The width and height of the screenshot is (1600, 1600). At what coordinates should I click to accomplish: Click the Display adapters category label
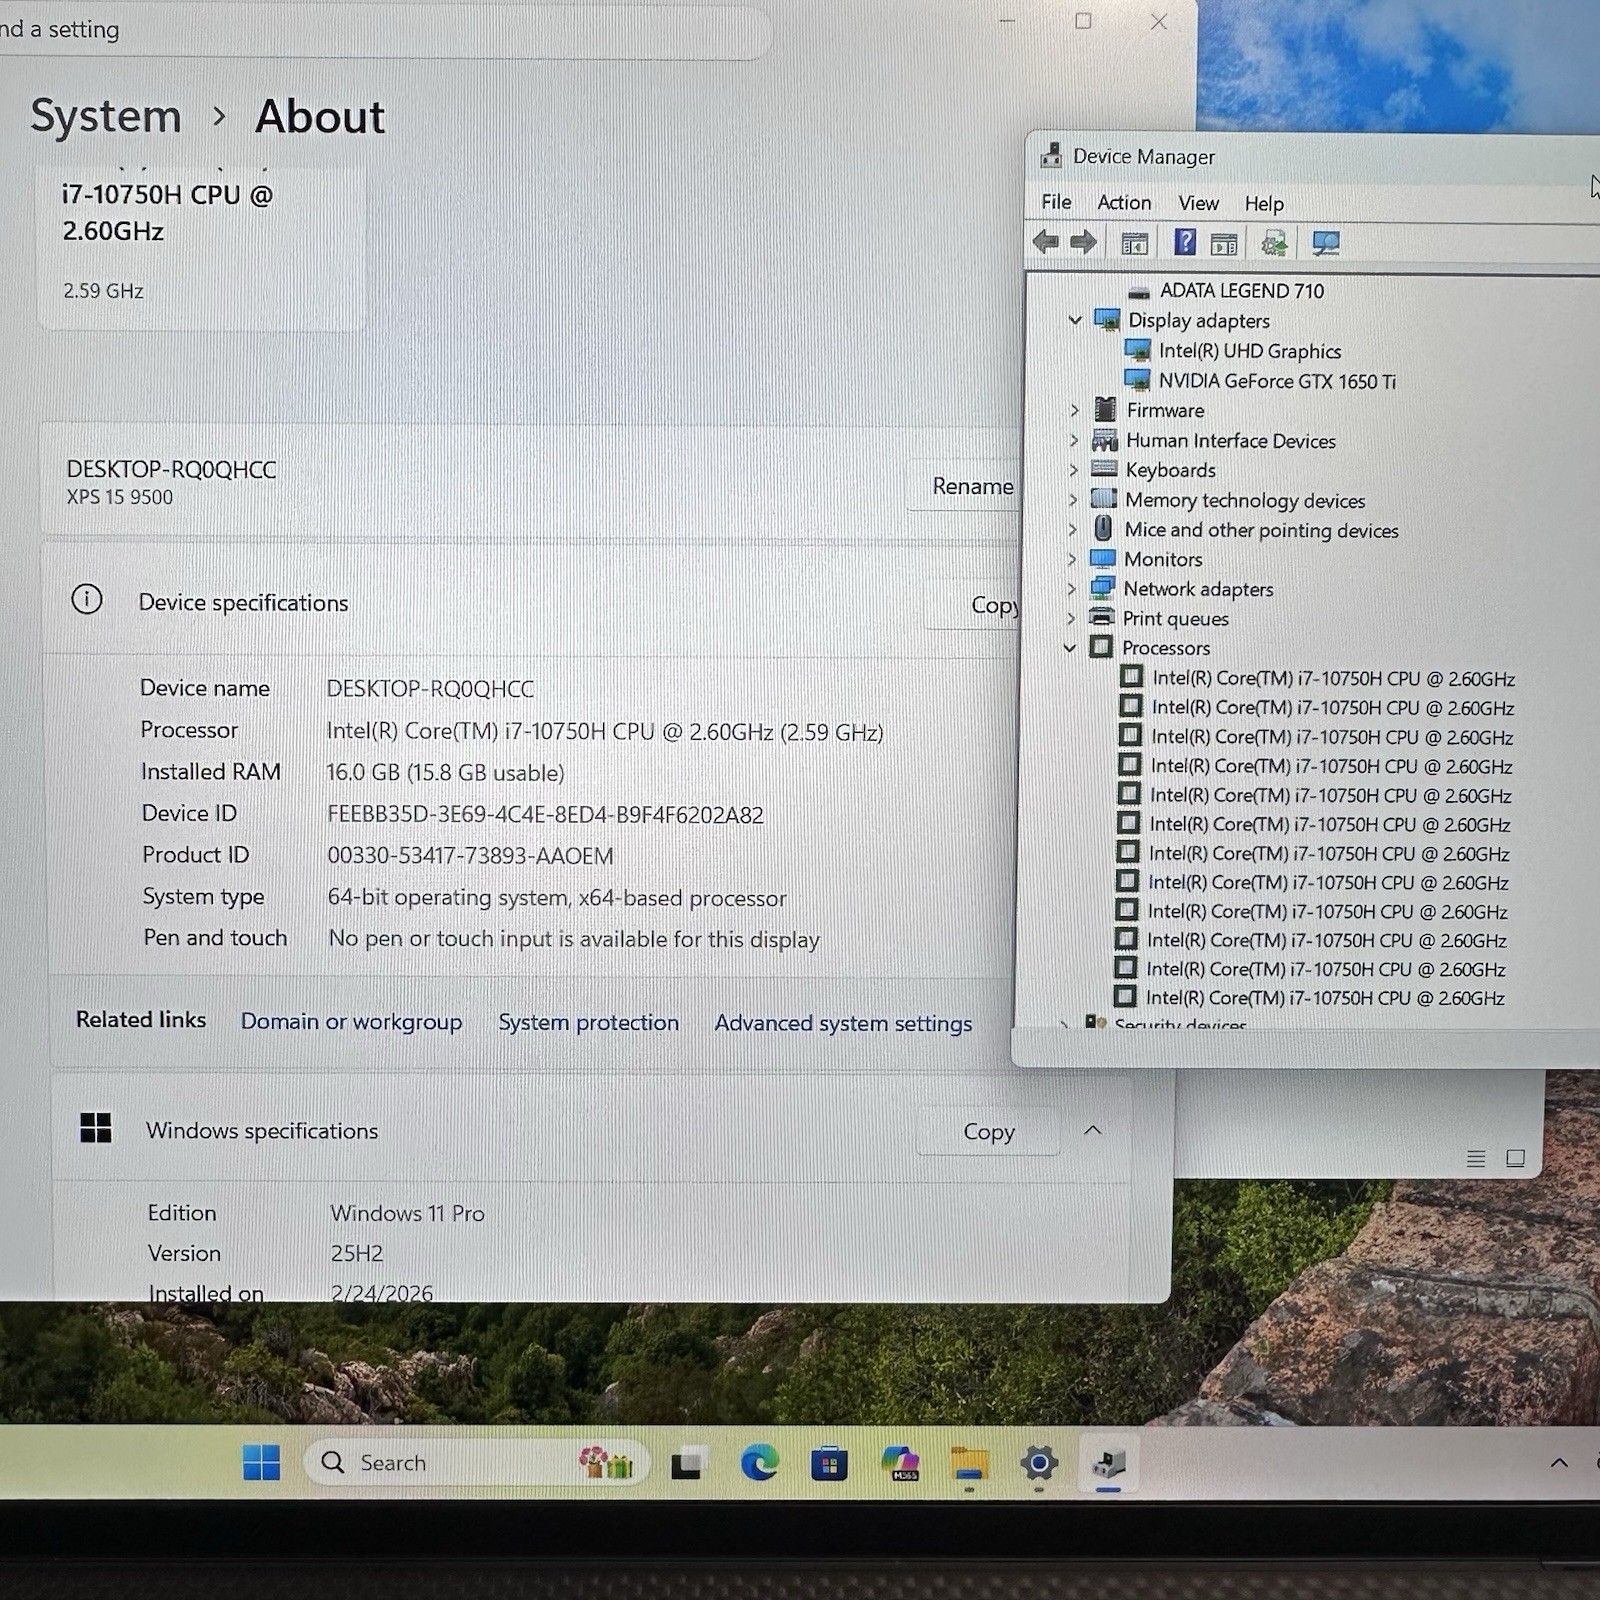pos(1199,321)
